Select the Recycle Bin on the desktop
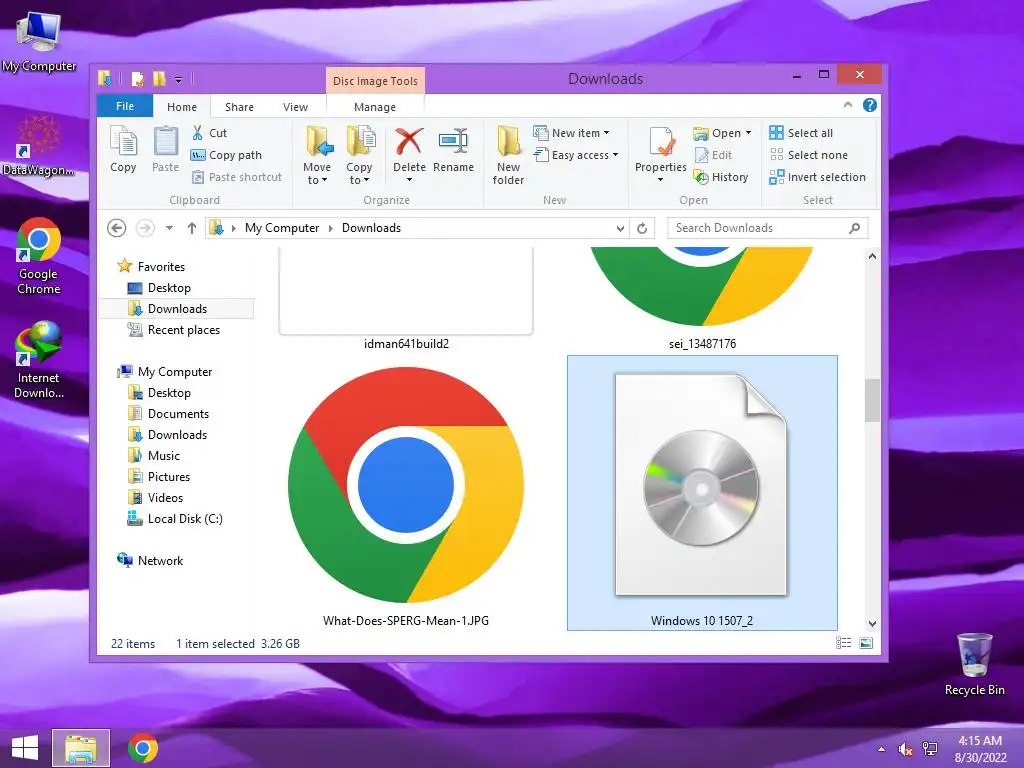Image resolution: width=1024 pixels, height=768 pixels. click(974, 664)
